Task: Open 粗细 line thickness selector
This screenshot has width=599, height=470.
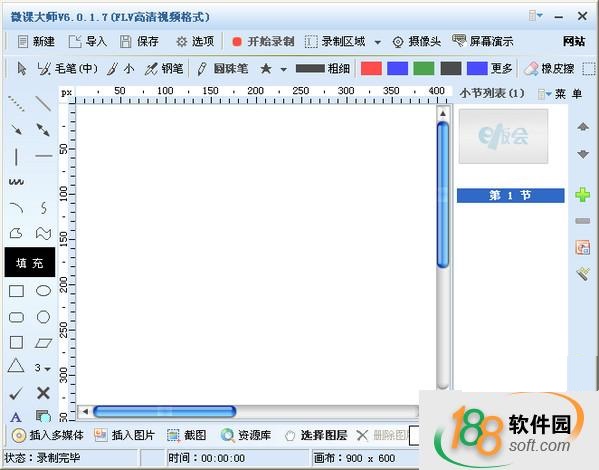Action: (323, 69)
